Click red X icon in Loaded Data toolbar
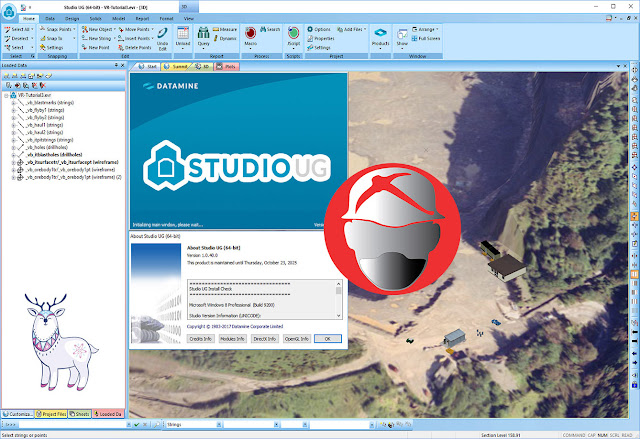 point(42,85)
